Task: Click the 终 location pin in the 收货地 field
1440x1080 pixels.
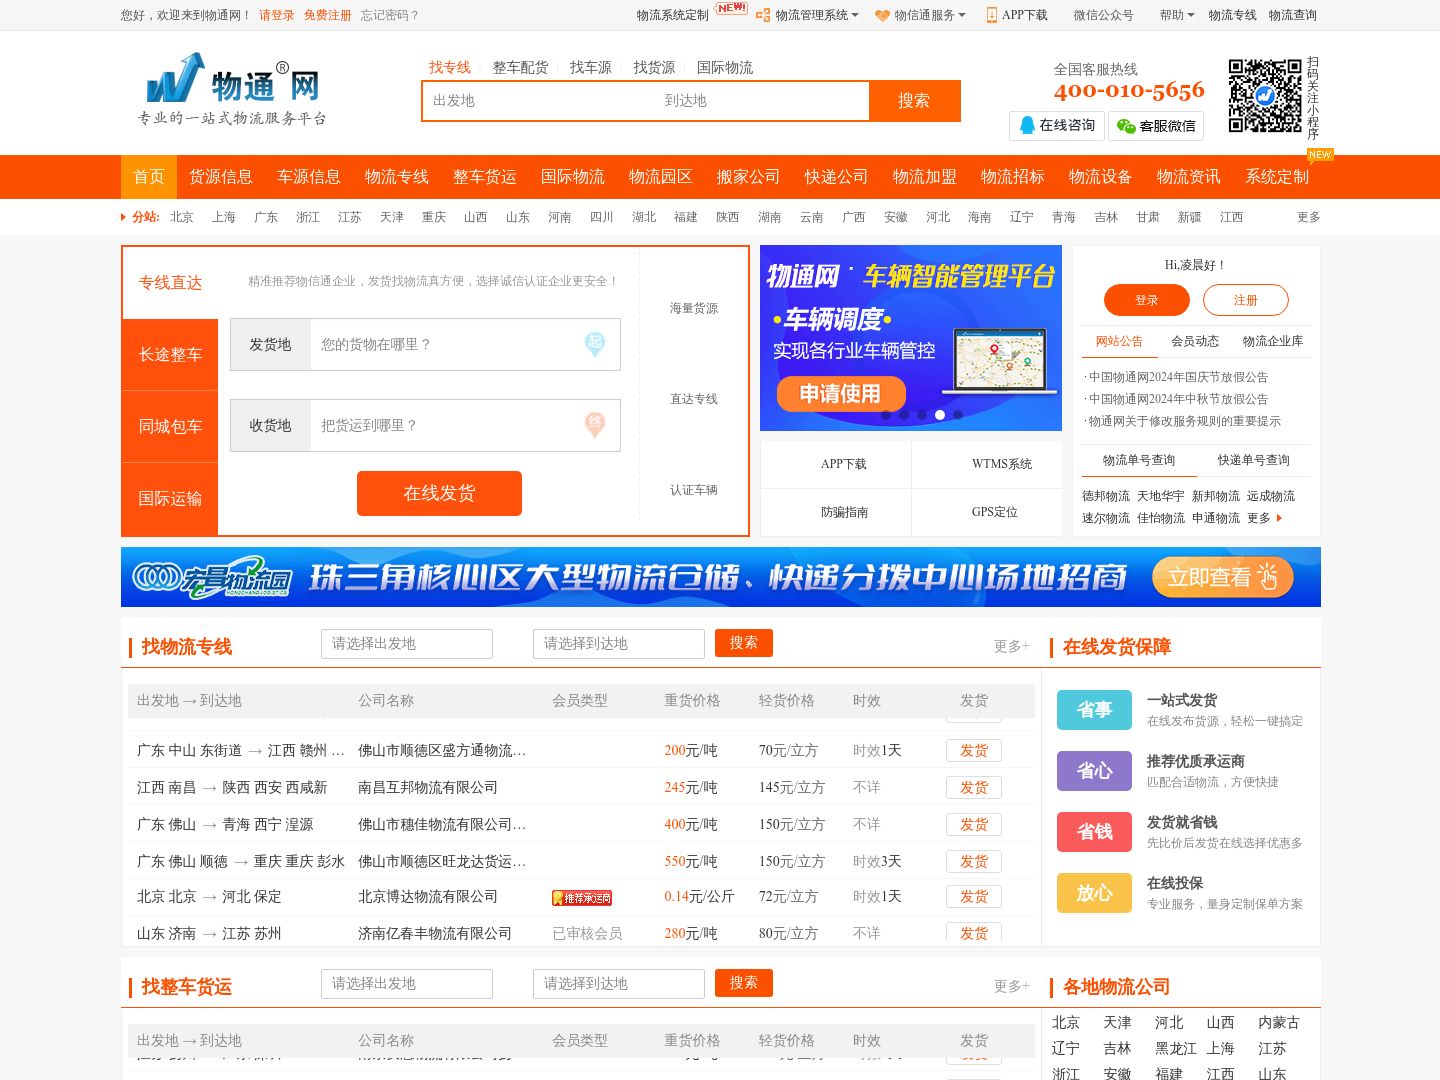Action: pos(595,425)
